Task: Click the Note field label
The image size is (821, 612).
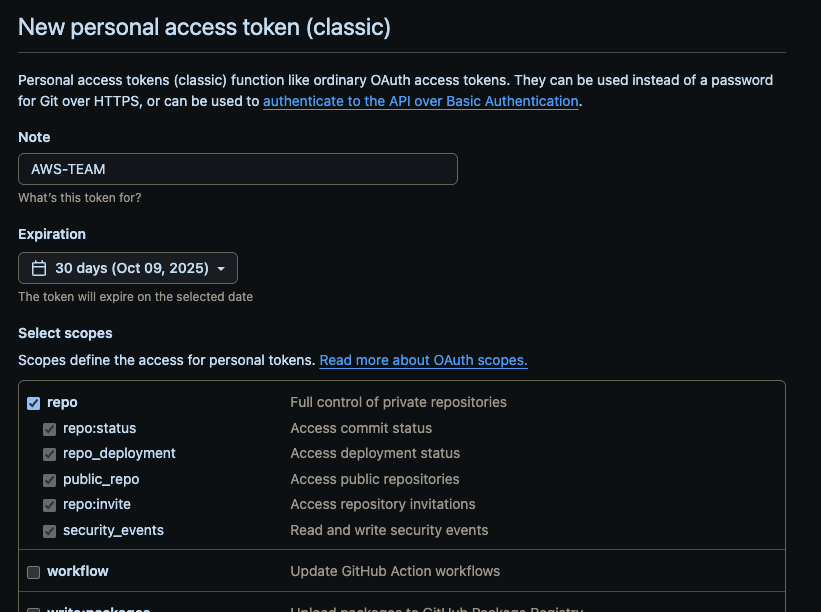Action: coord(34,137)
